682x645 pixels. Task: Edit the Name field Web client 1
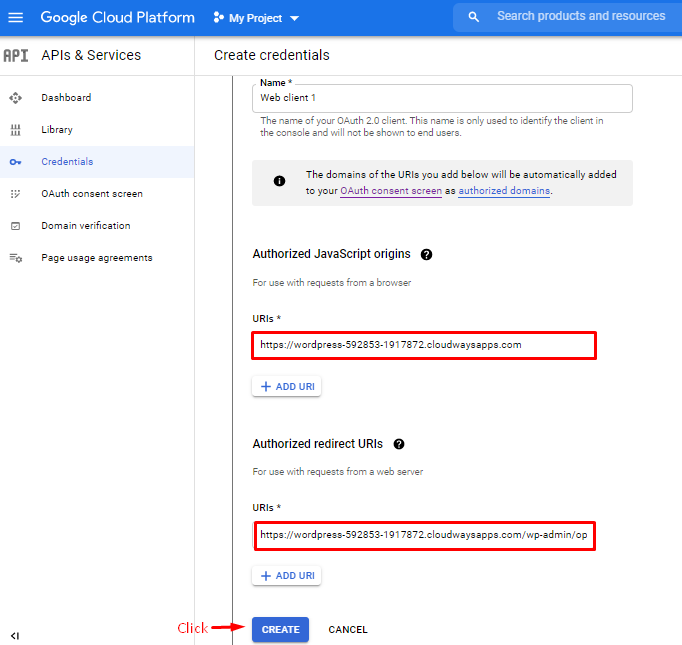click(x=442, y=98)
